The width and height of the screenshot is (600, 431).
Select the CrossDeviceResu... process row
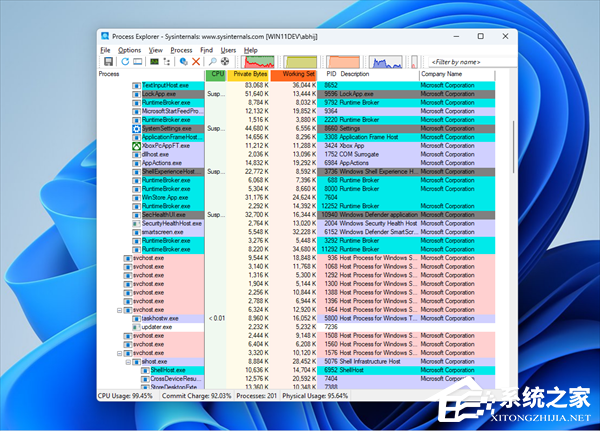[x=297, y=379]
